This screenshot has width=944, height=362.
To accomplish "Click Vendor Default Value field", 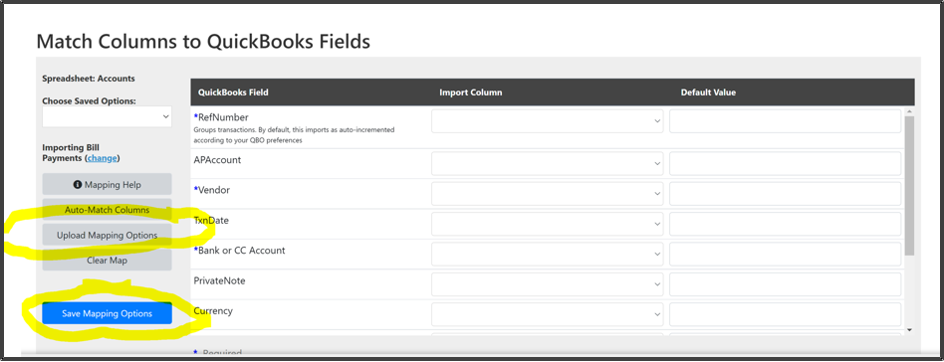I will [785, 193].
